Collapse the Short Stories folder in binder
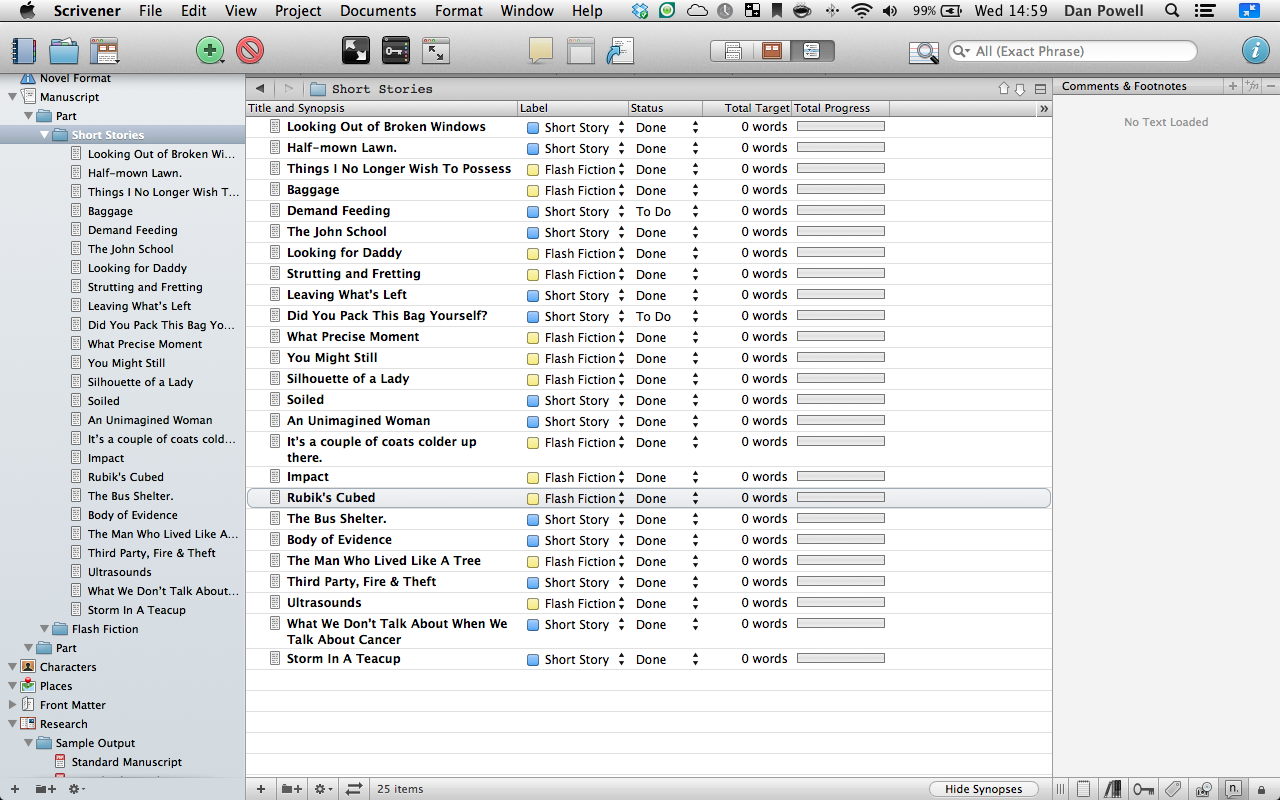 pos(45,135)
